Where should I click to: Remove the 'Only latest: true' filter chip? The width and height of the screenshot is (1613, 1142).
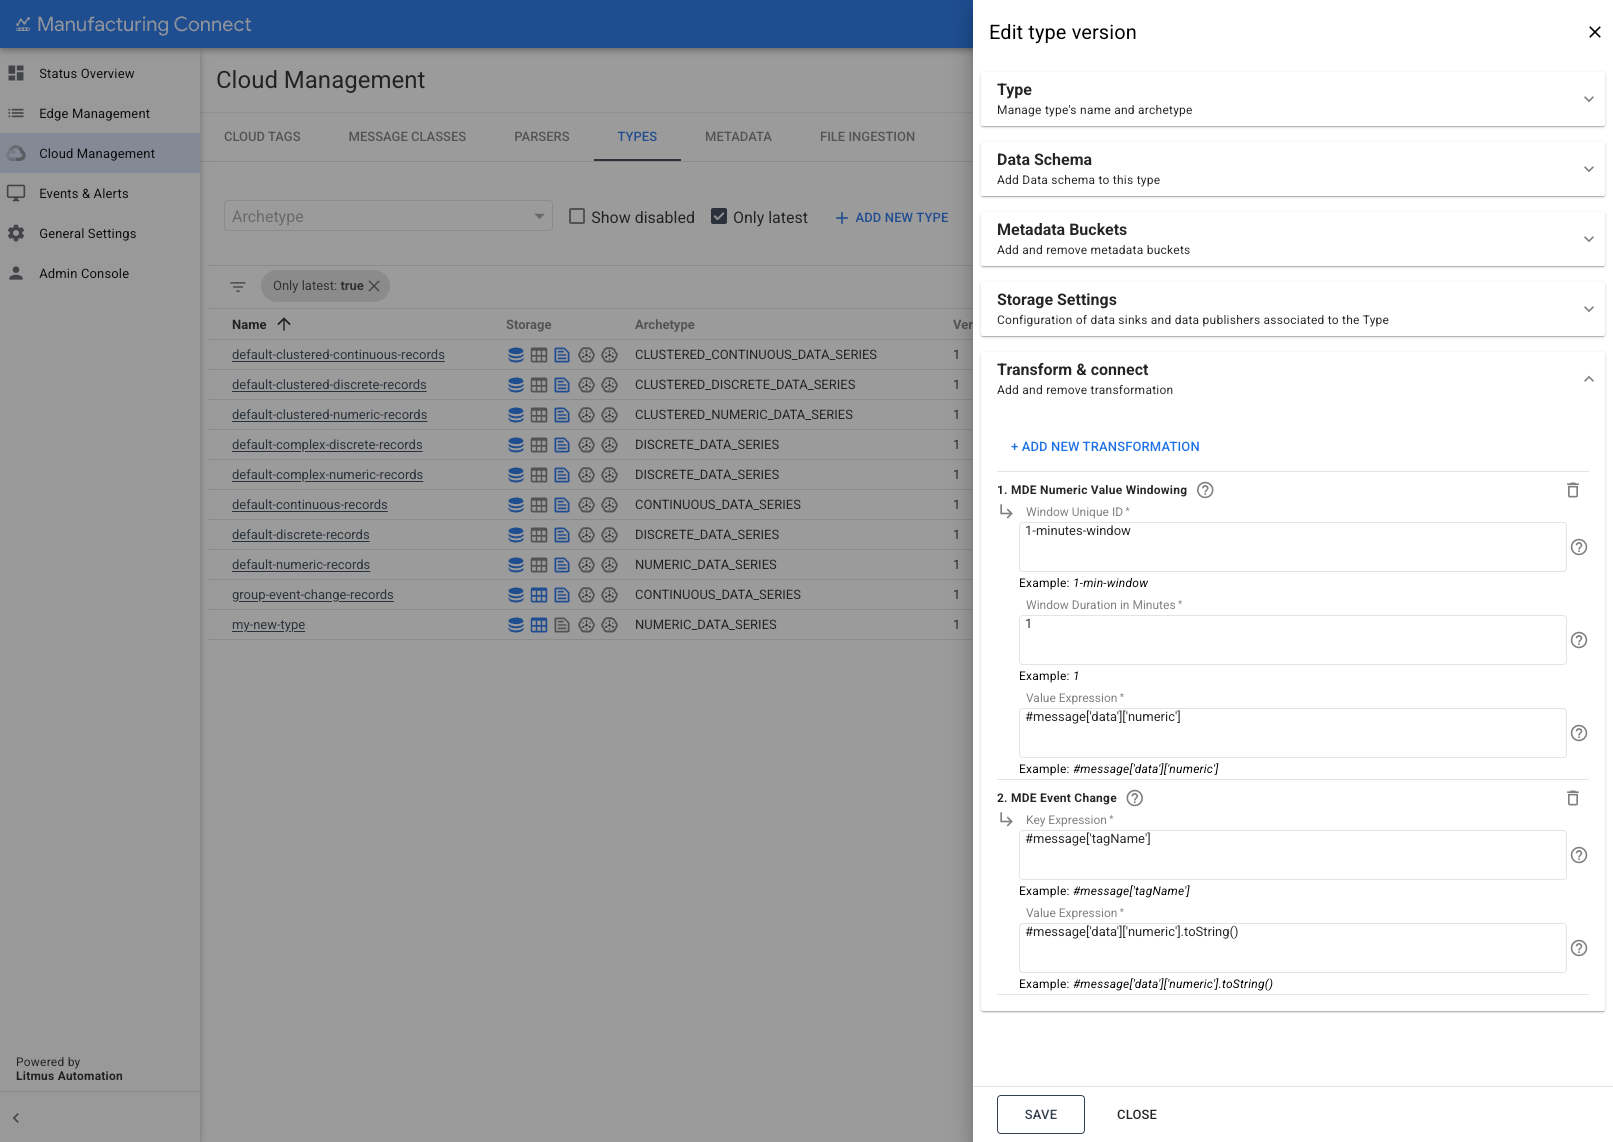click(x=375, y=286)
